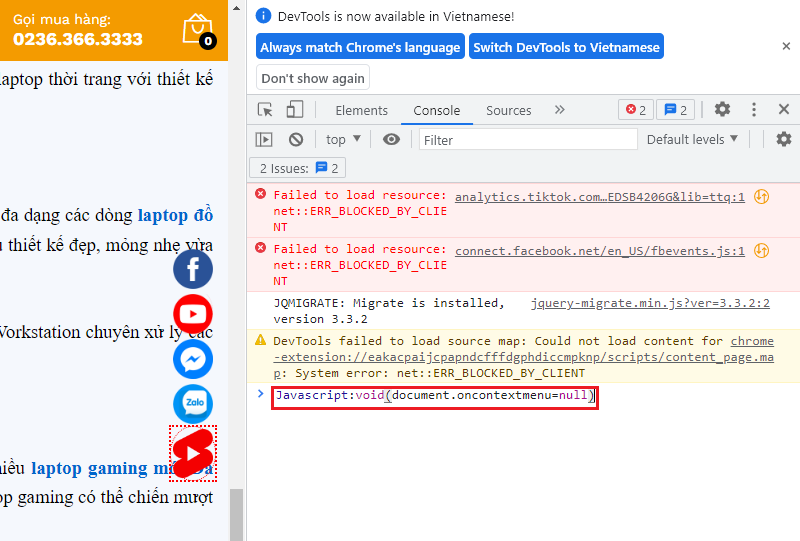
Task: Switch to the Elements tab
Action: click(x=362, y=110)
